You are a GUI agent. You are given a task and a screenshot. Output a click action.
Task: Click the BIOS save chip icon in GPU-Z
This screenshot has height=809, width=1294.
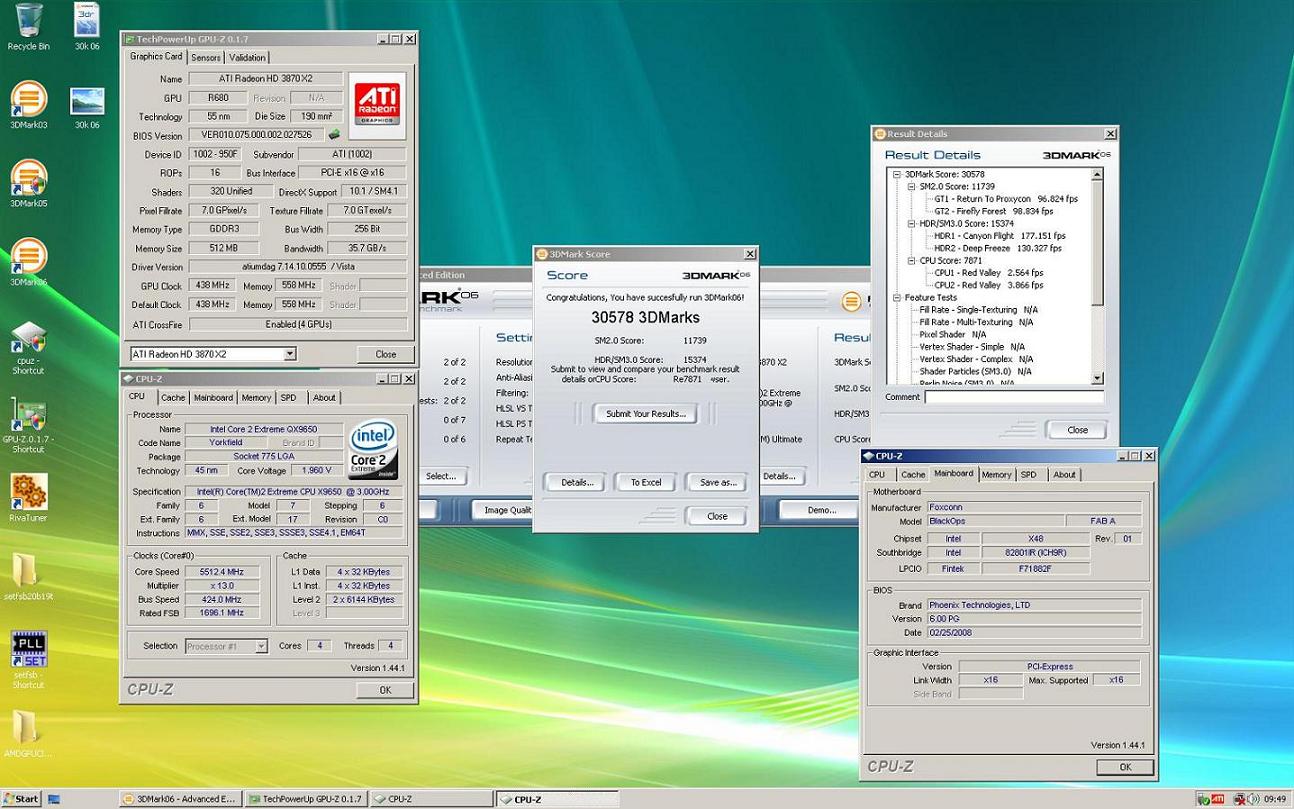click(x=334, y=134)
